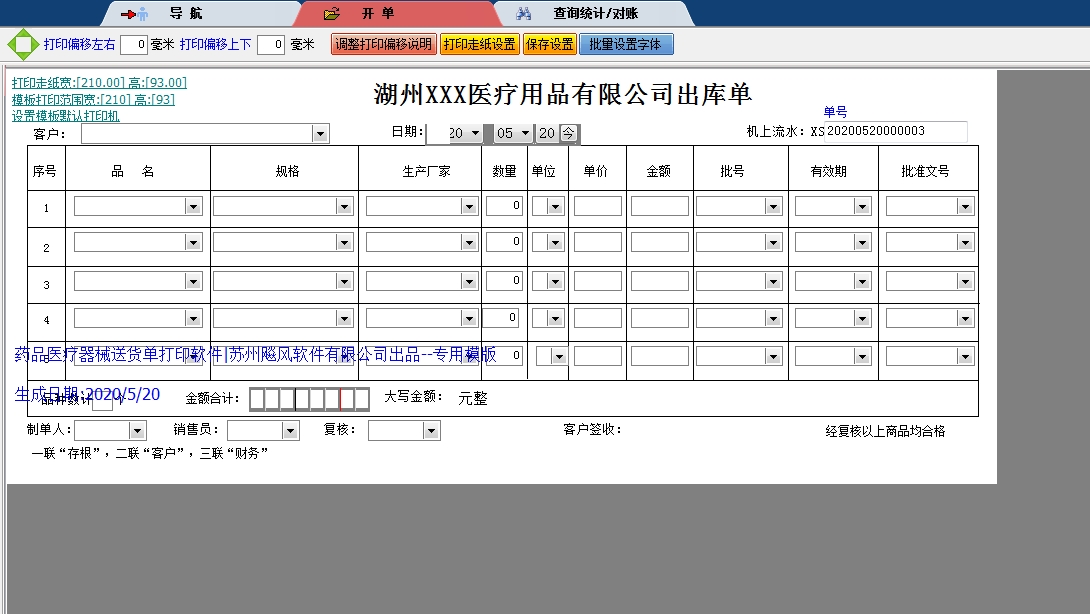Expand the 客户 customer dropdown
Viewport: 1090px width, 614px height.
pos(320,134)
